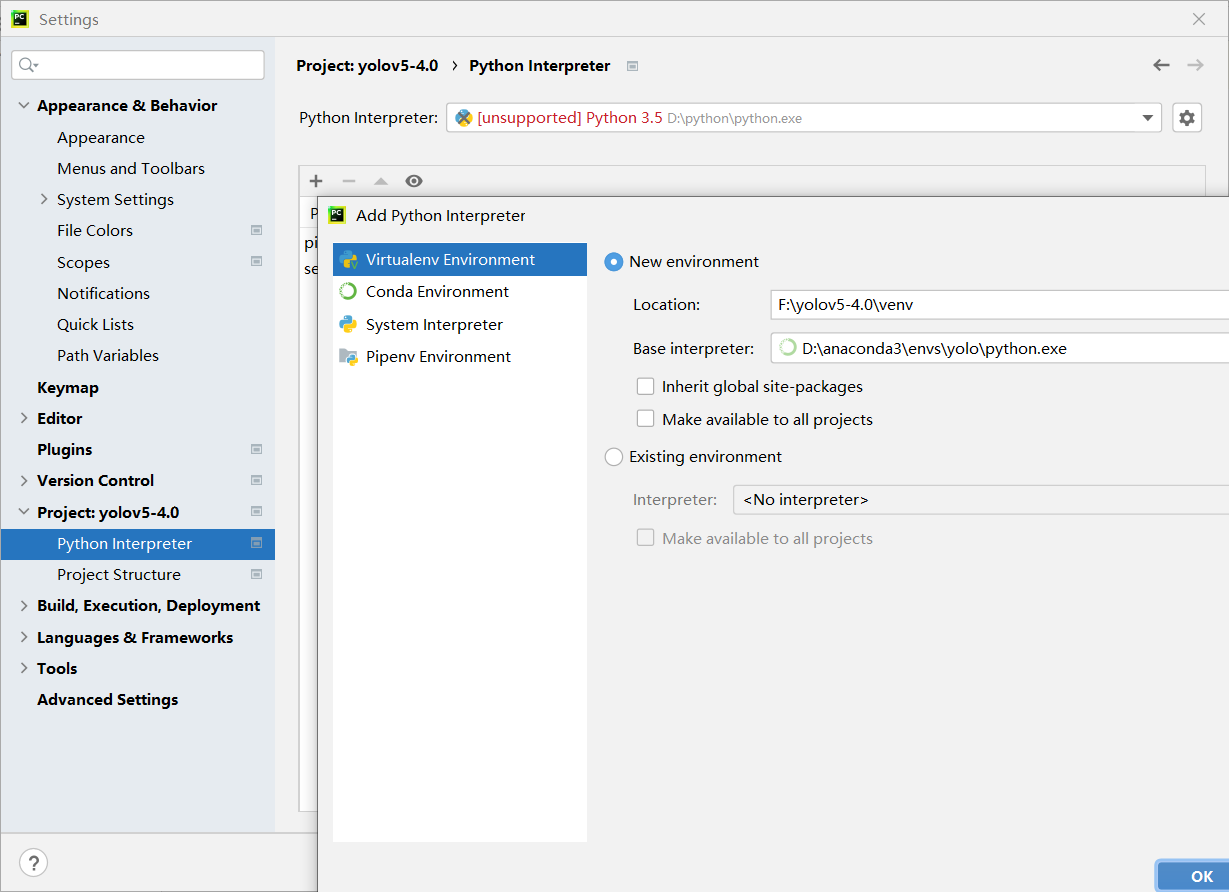Click the search icon in settings search box
Viewport: 1229px width, 892px height.
click(28, 65)
